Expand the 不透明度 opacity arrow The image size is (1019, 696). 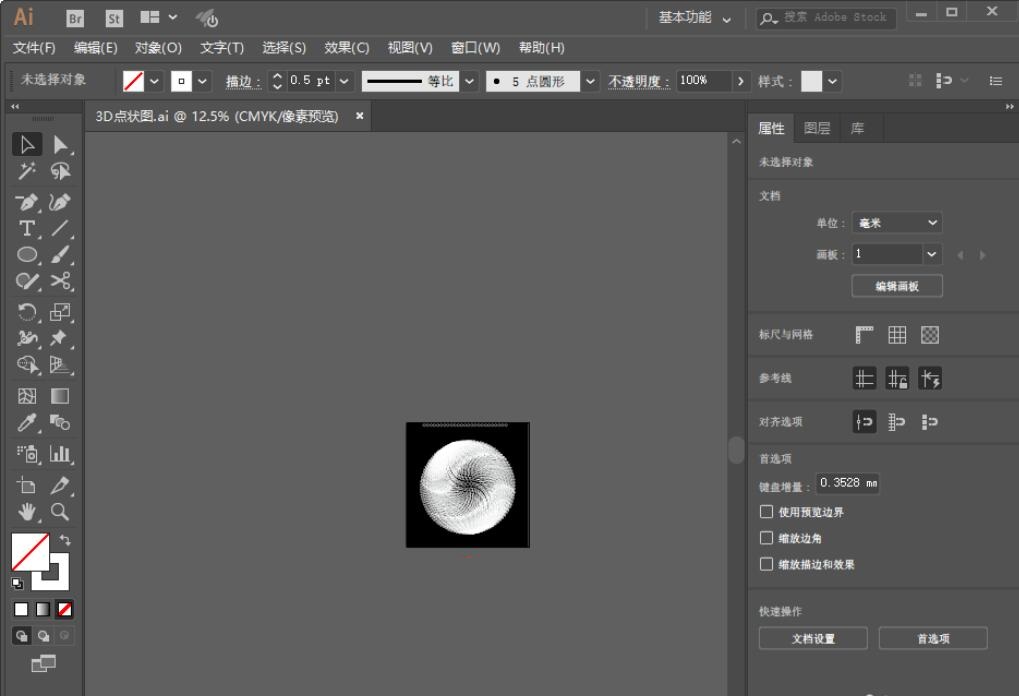pos(740,81)
